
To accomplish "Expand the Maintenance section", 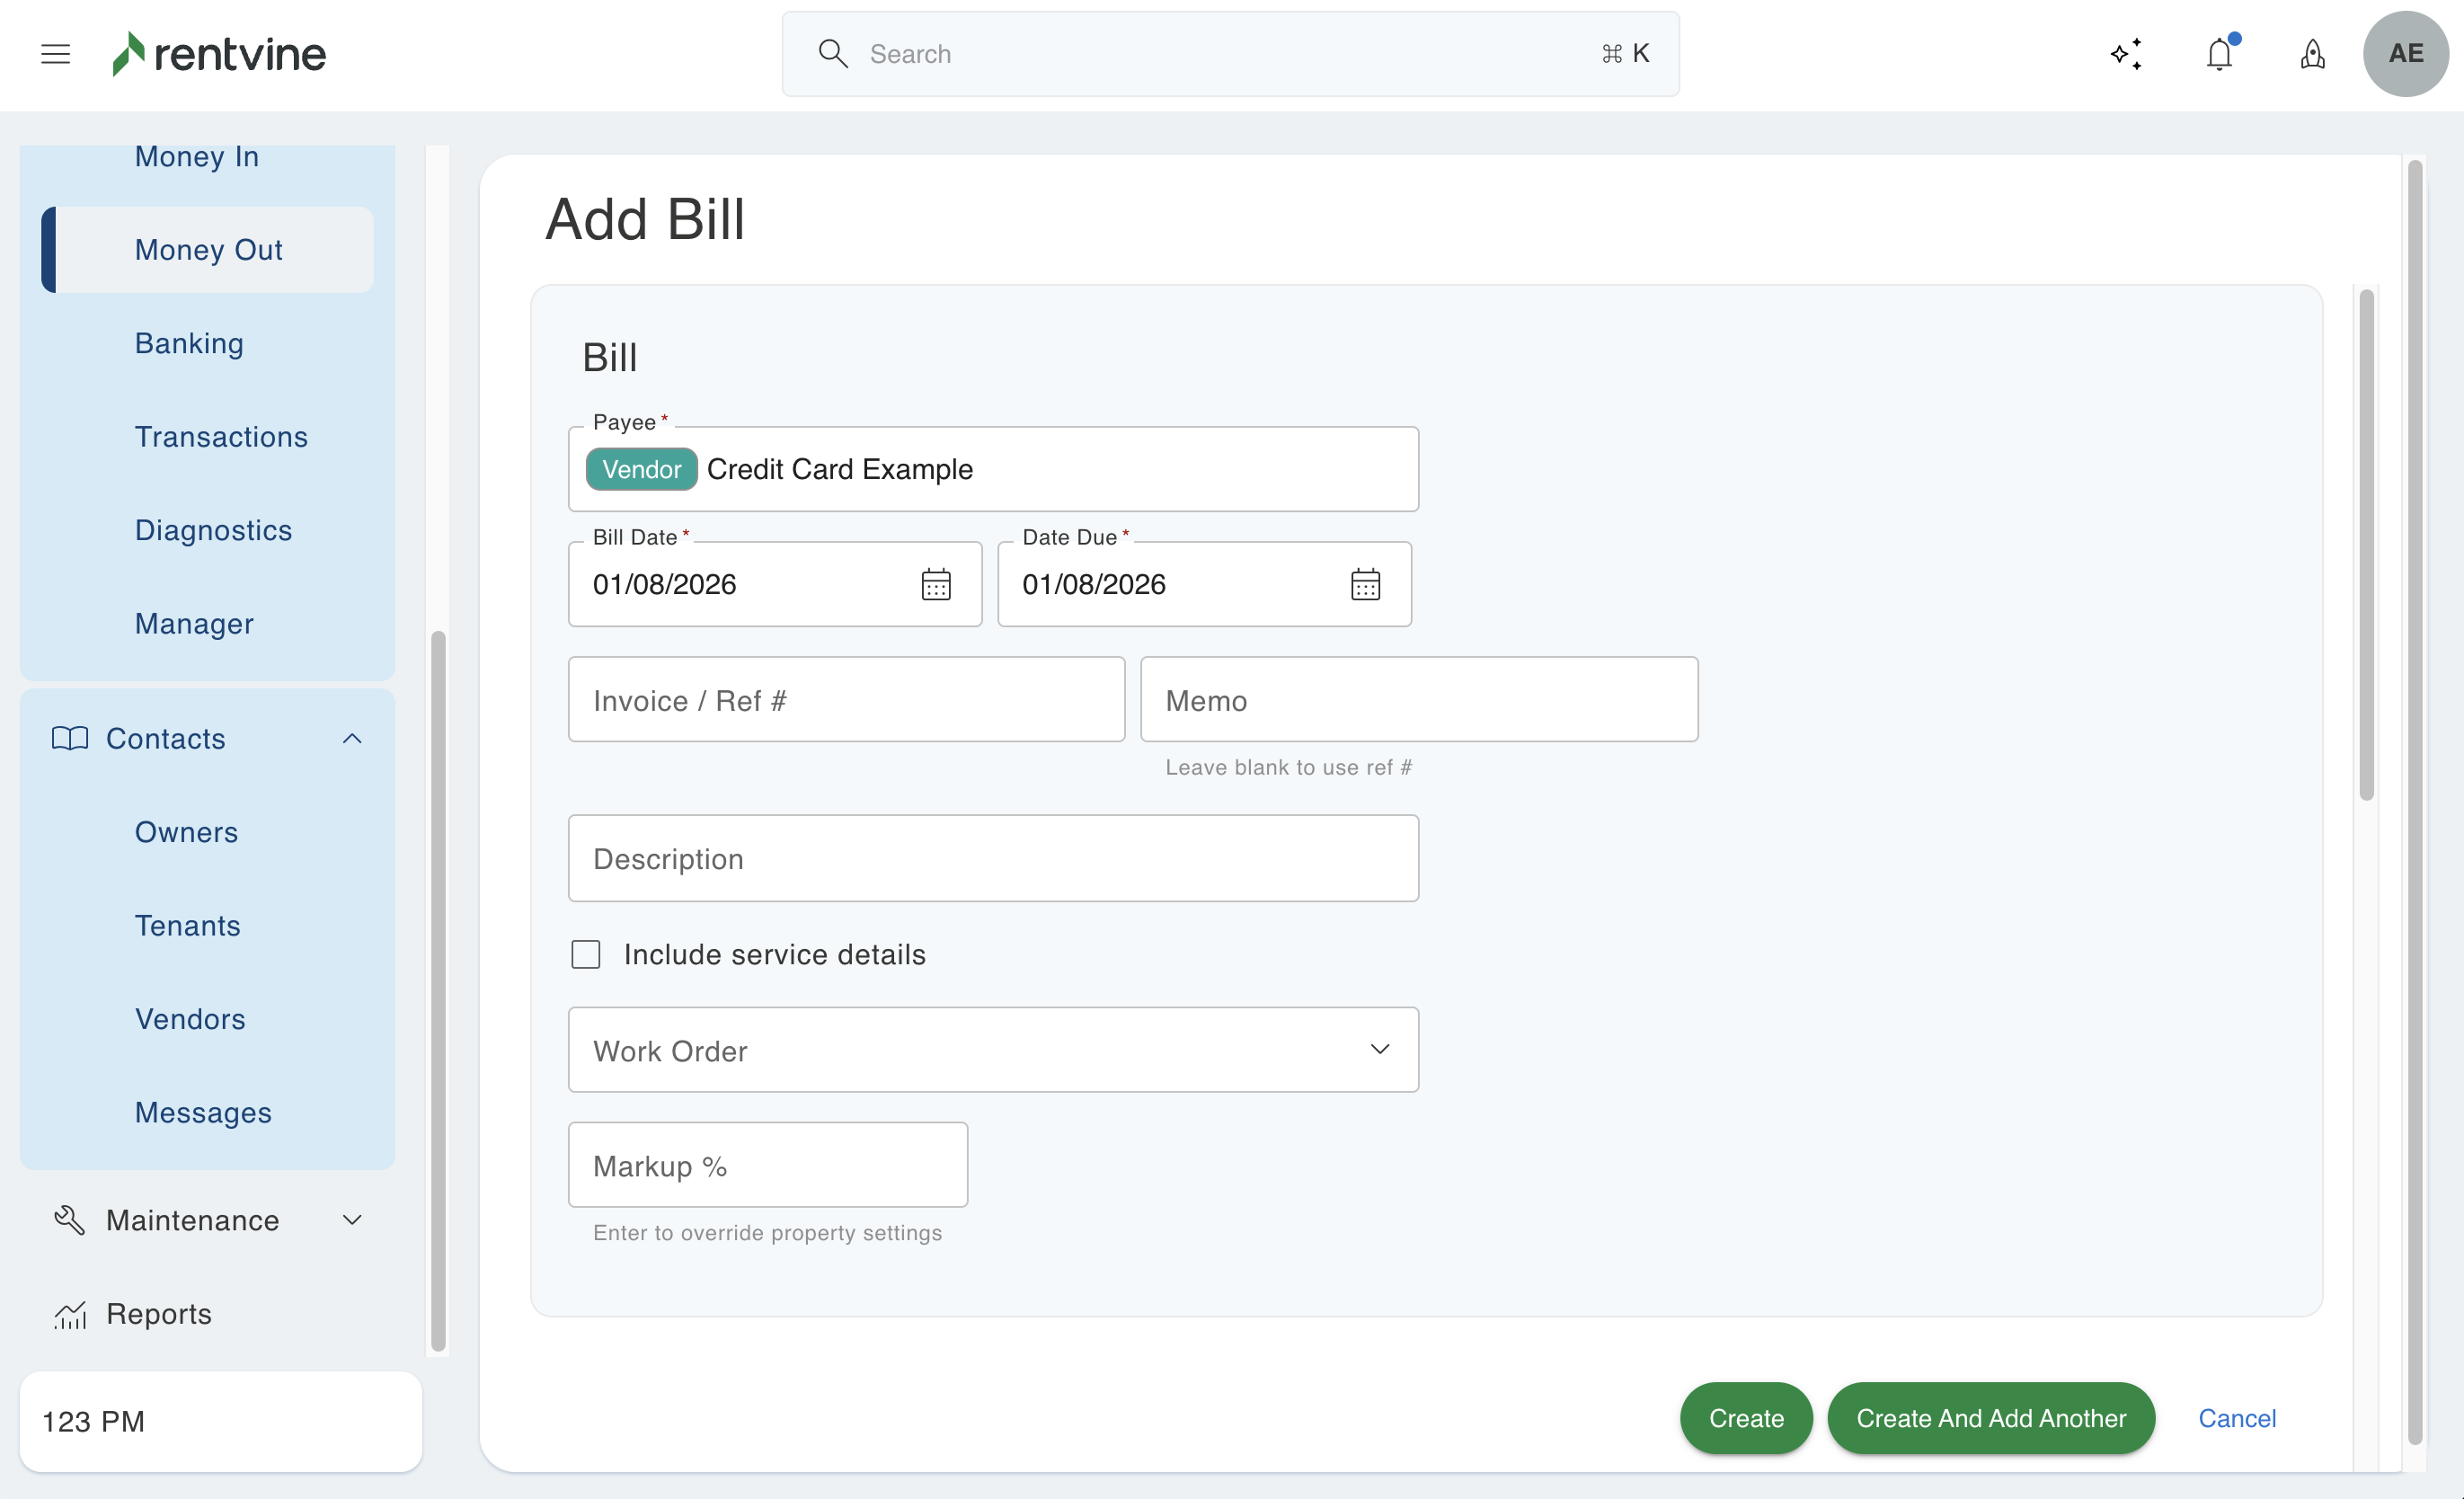I will click(x=352, y=1220).
